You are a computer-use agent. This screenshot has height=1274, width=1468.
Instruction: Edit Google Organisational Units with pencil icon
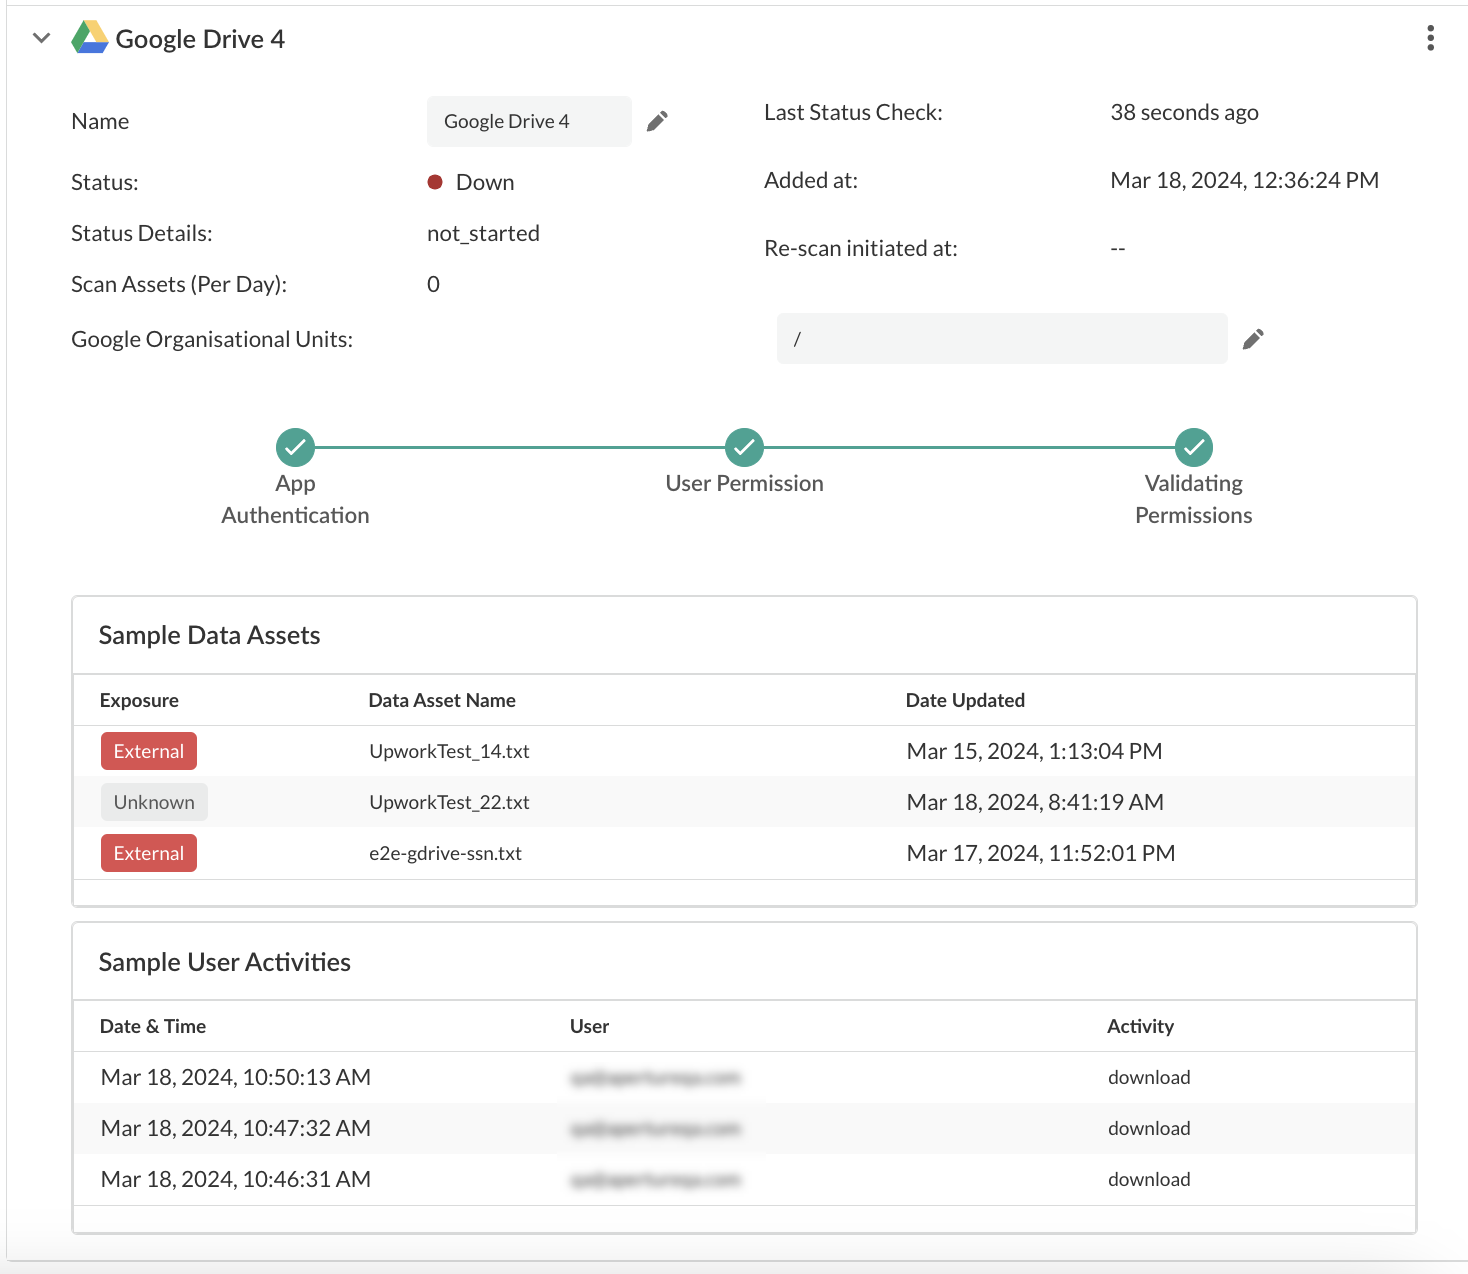point(1253,340)
